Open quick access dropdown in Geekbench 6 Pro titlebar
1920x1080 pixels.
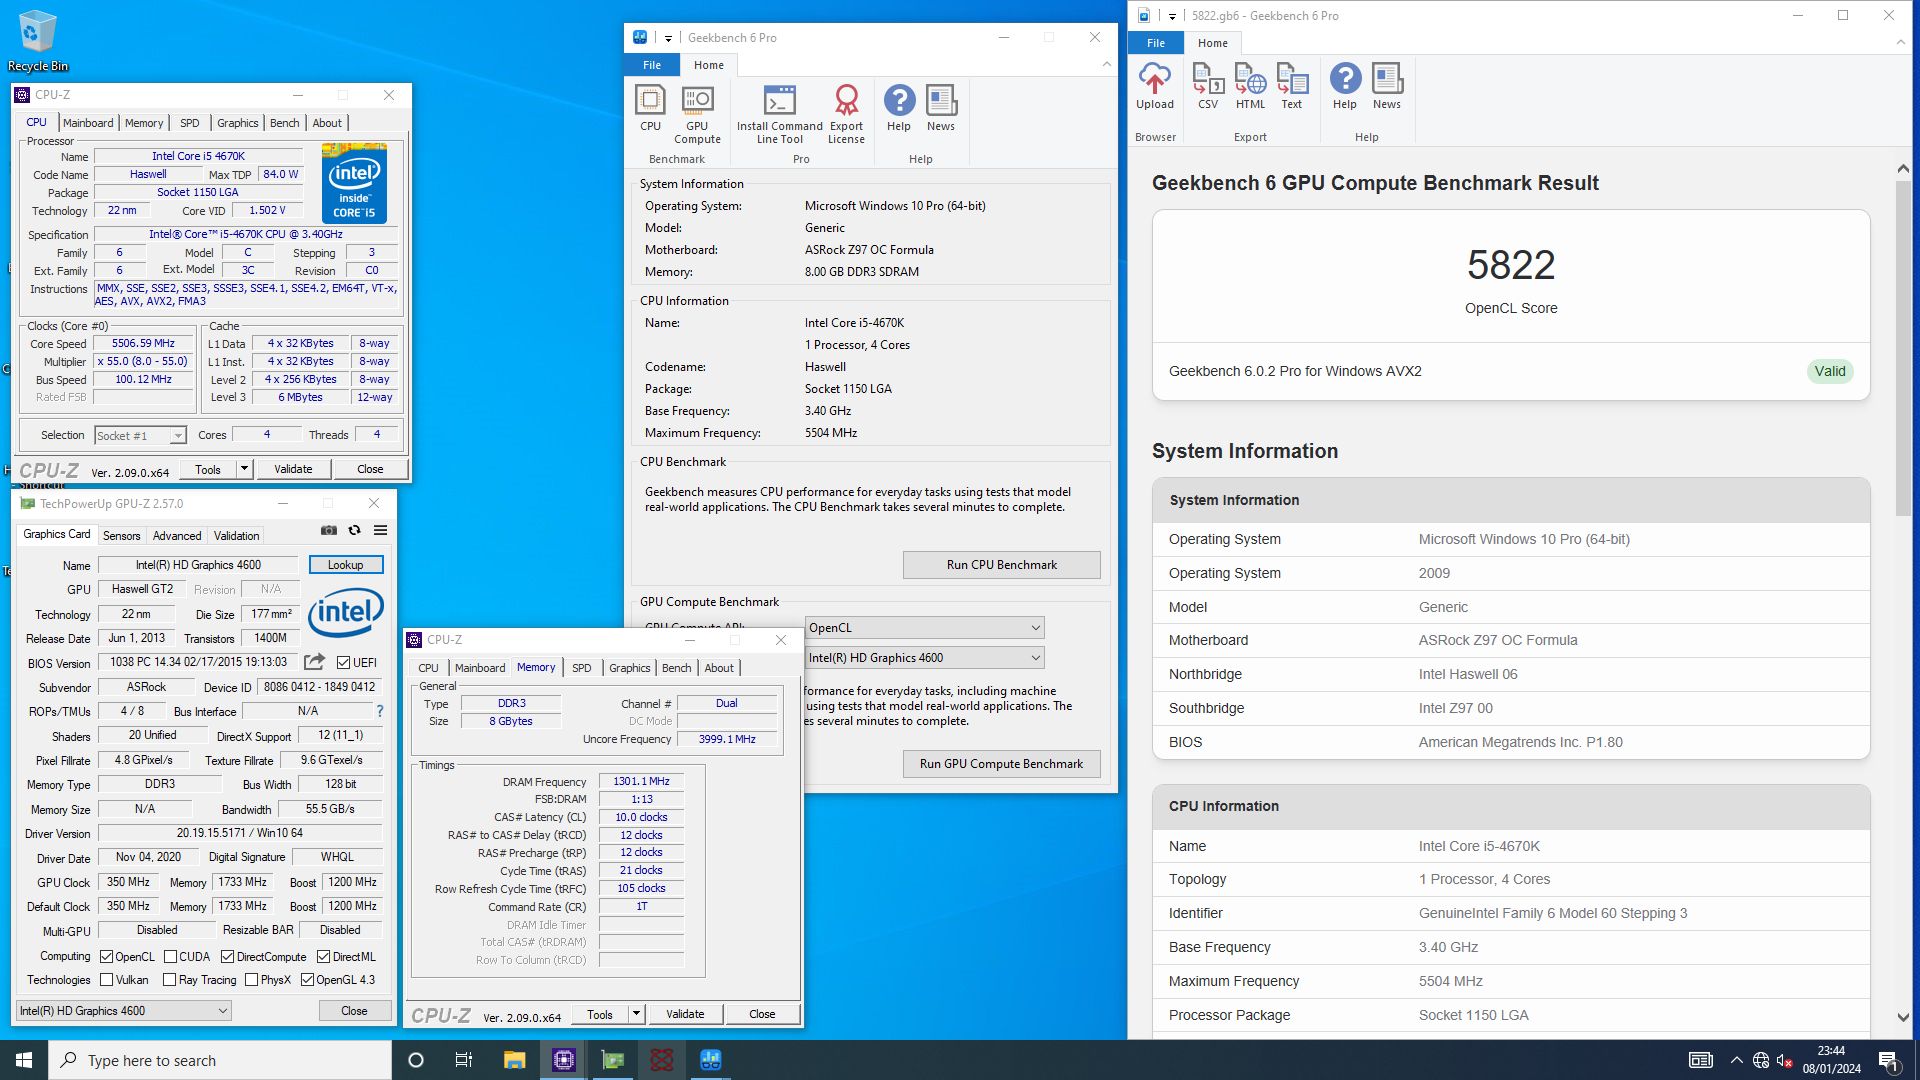coord(668,38)
